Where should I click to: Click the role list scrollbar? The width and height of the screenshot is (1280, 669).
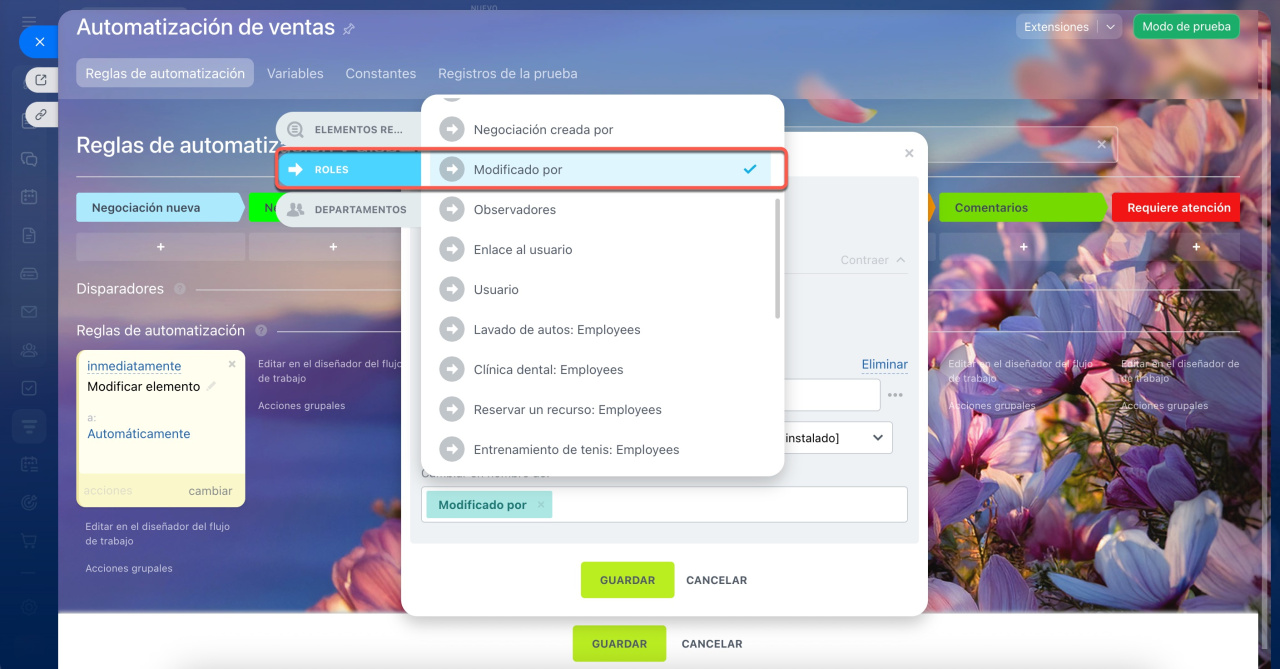pos(777,258)
